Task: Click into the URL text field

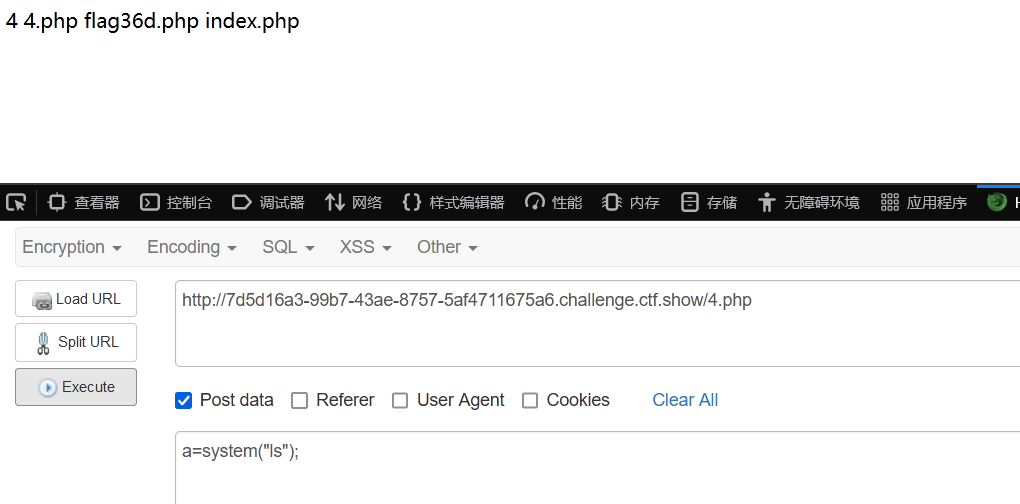Action: (x=597, y=323)
